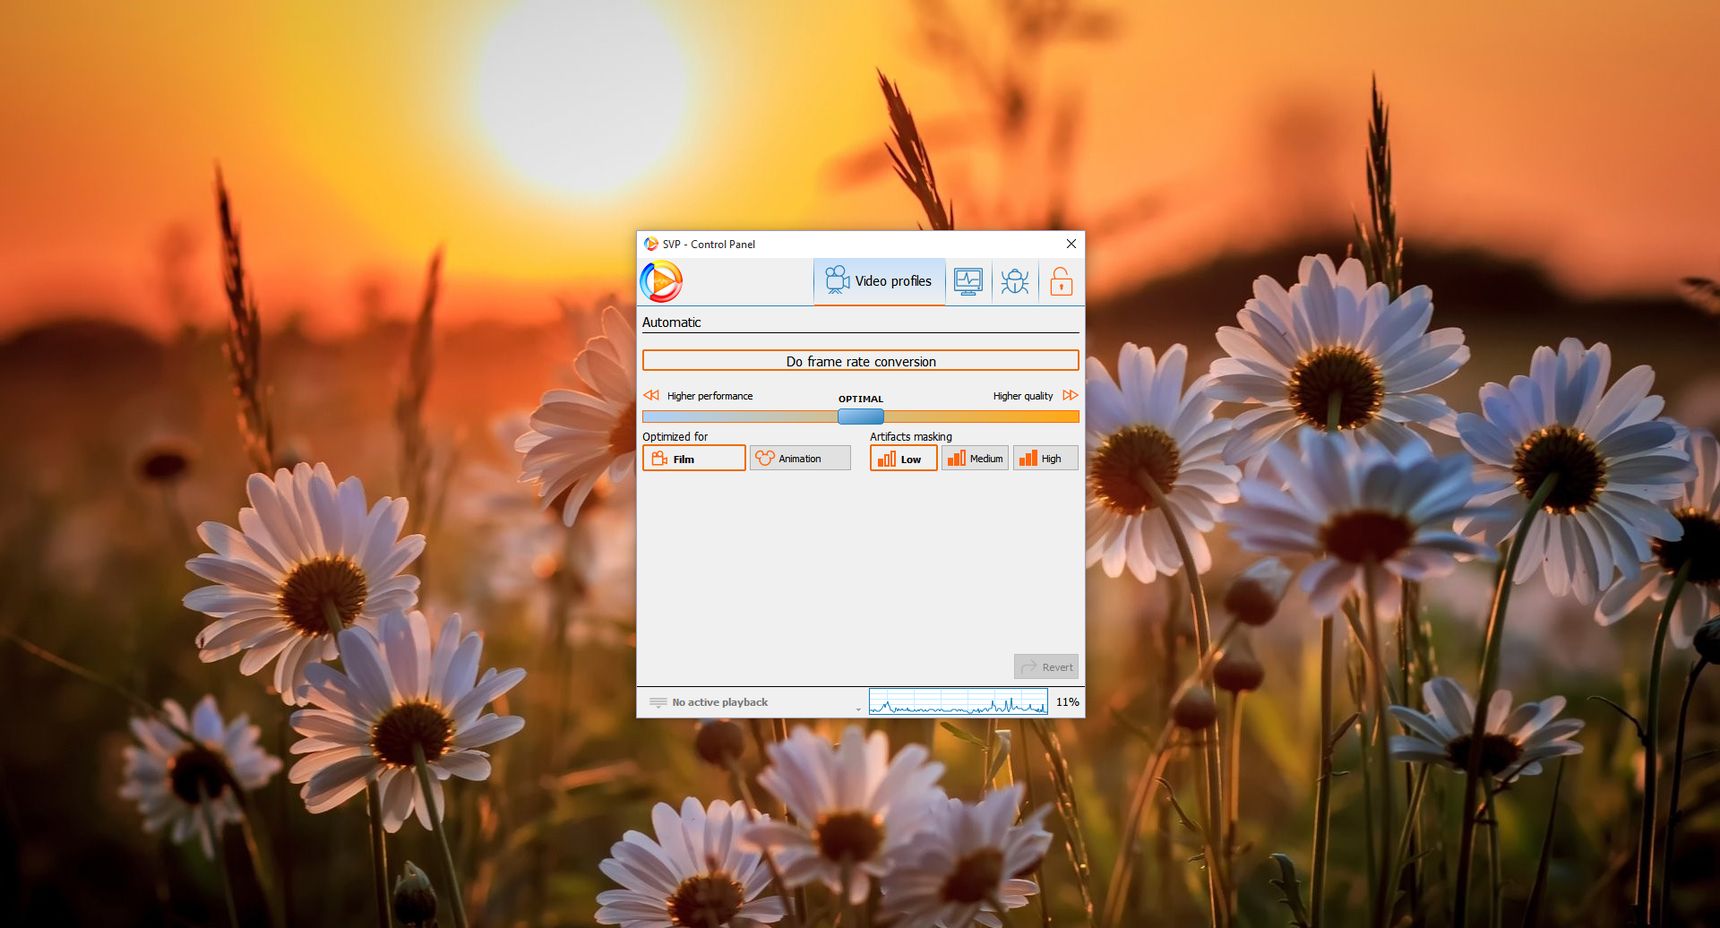Click the CPU usage graph

[958, 702]
